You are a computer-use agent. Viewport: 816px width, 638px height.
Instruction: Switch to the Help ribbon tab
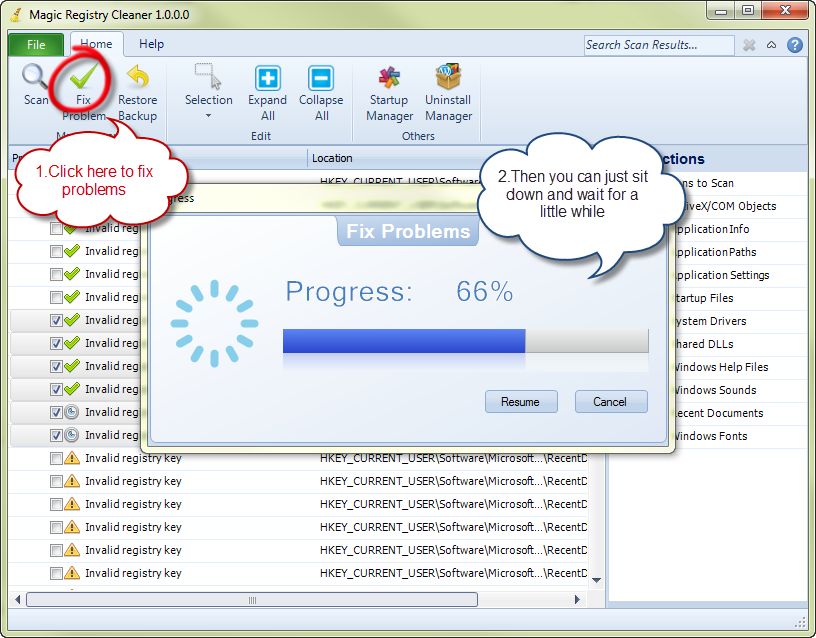151,44
